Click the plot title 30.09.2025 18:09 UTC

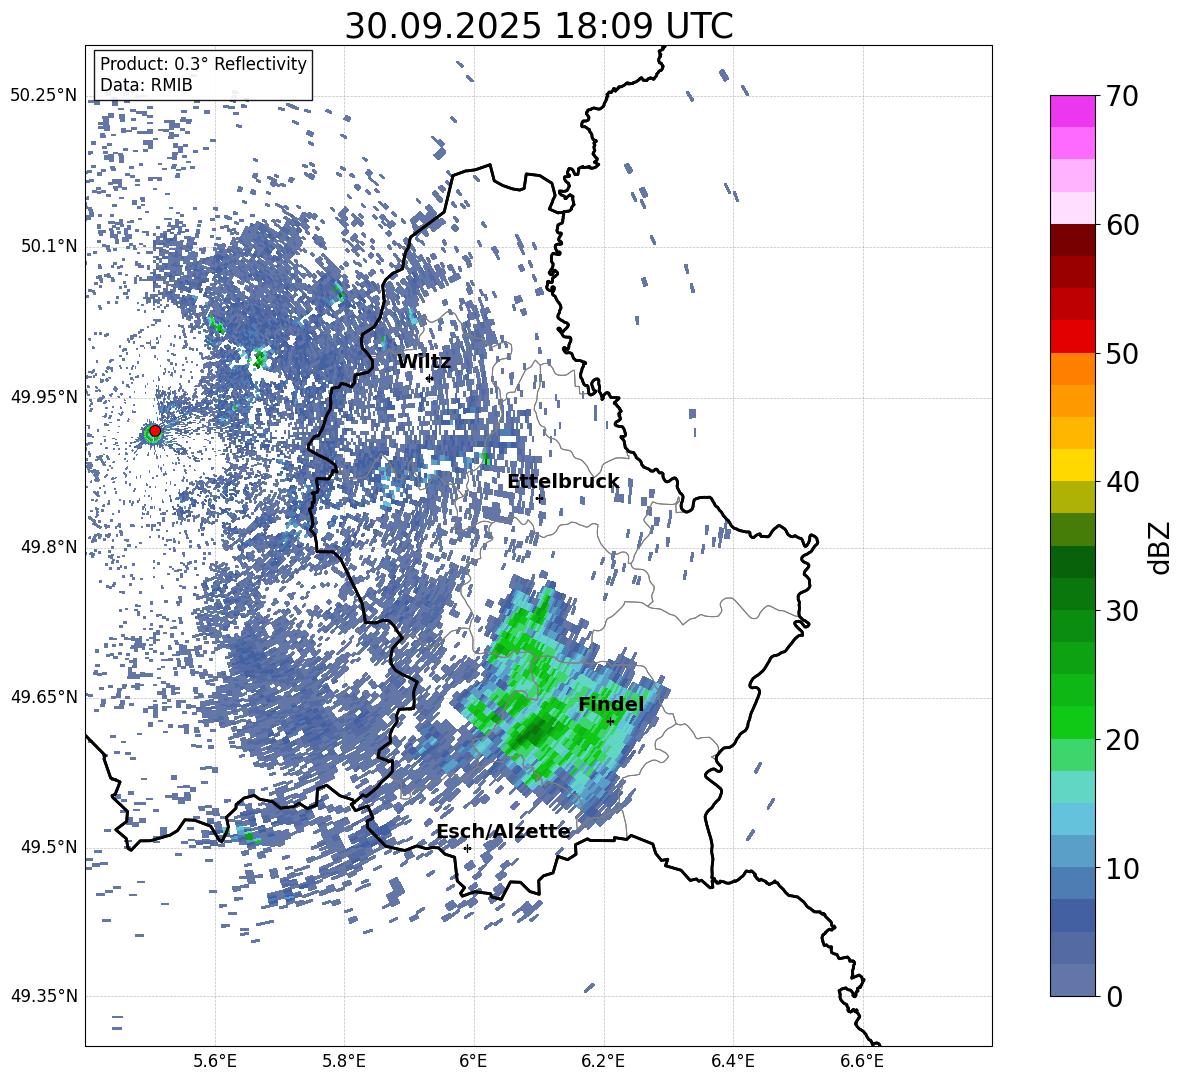click(539, 26)
